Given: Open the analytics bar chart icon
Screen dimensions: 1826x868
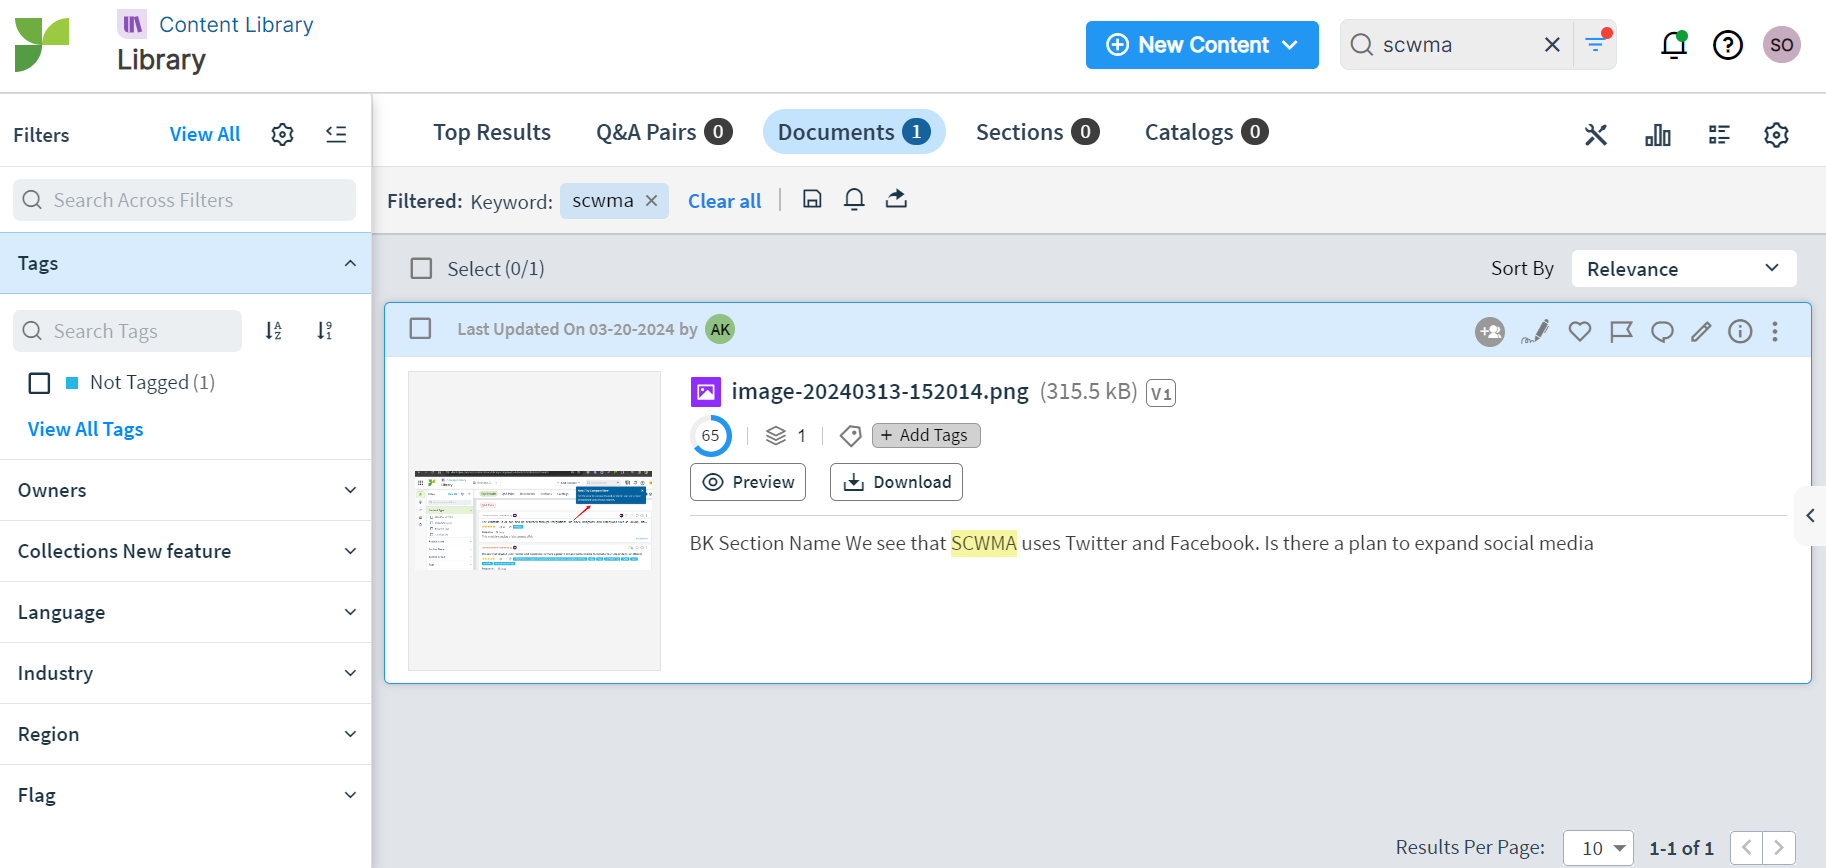Looking at the screenshot, I should coord(1657,135).
